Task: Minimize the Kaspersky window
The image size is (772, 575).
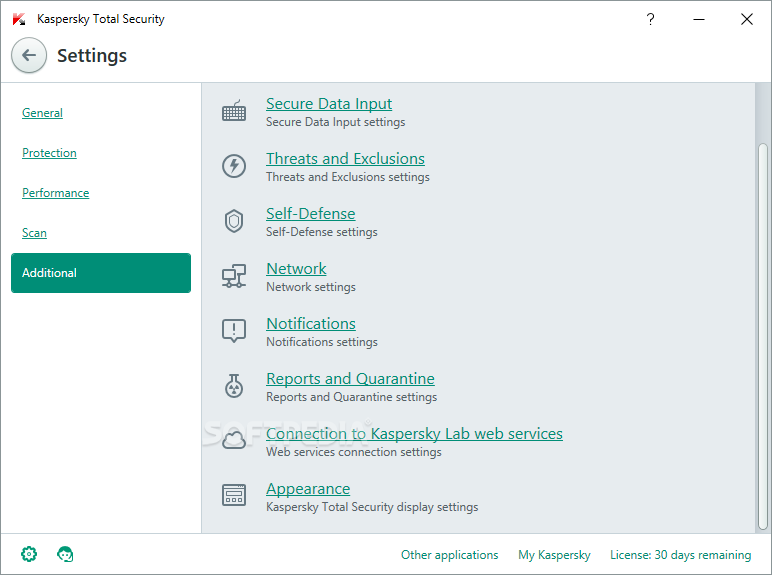Action: pos(699,19)
